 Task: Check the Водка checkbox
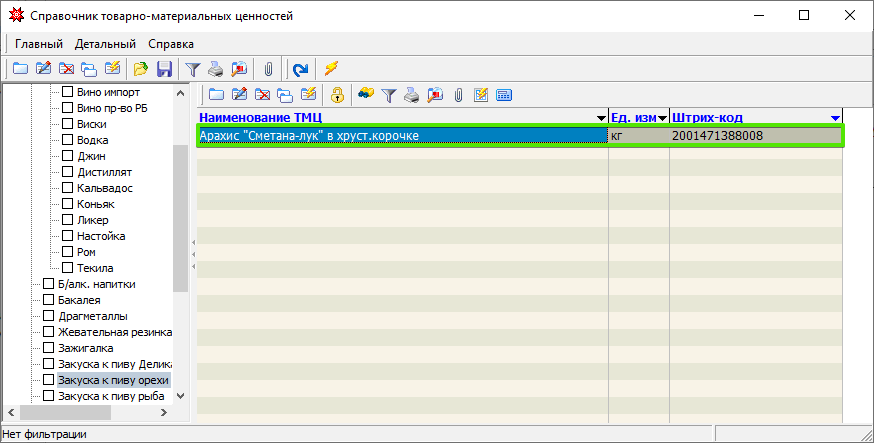pos(69,140)
